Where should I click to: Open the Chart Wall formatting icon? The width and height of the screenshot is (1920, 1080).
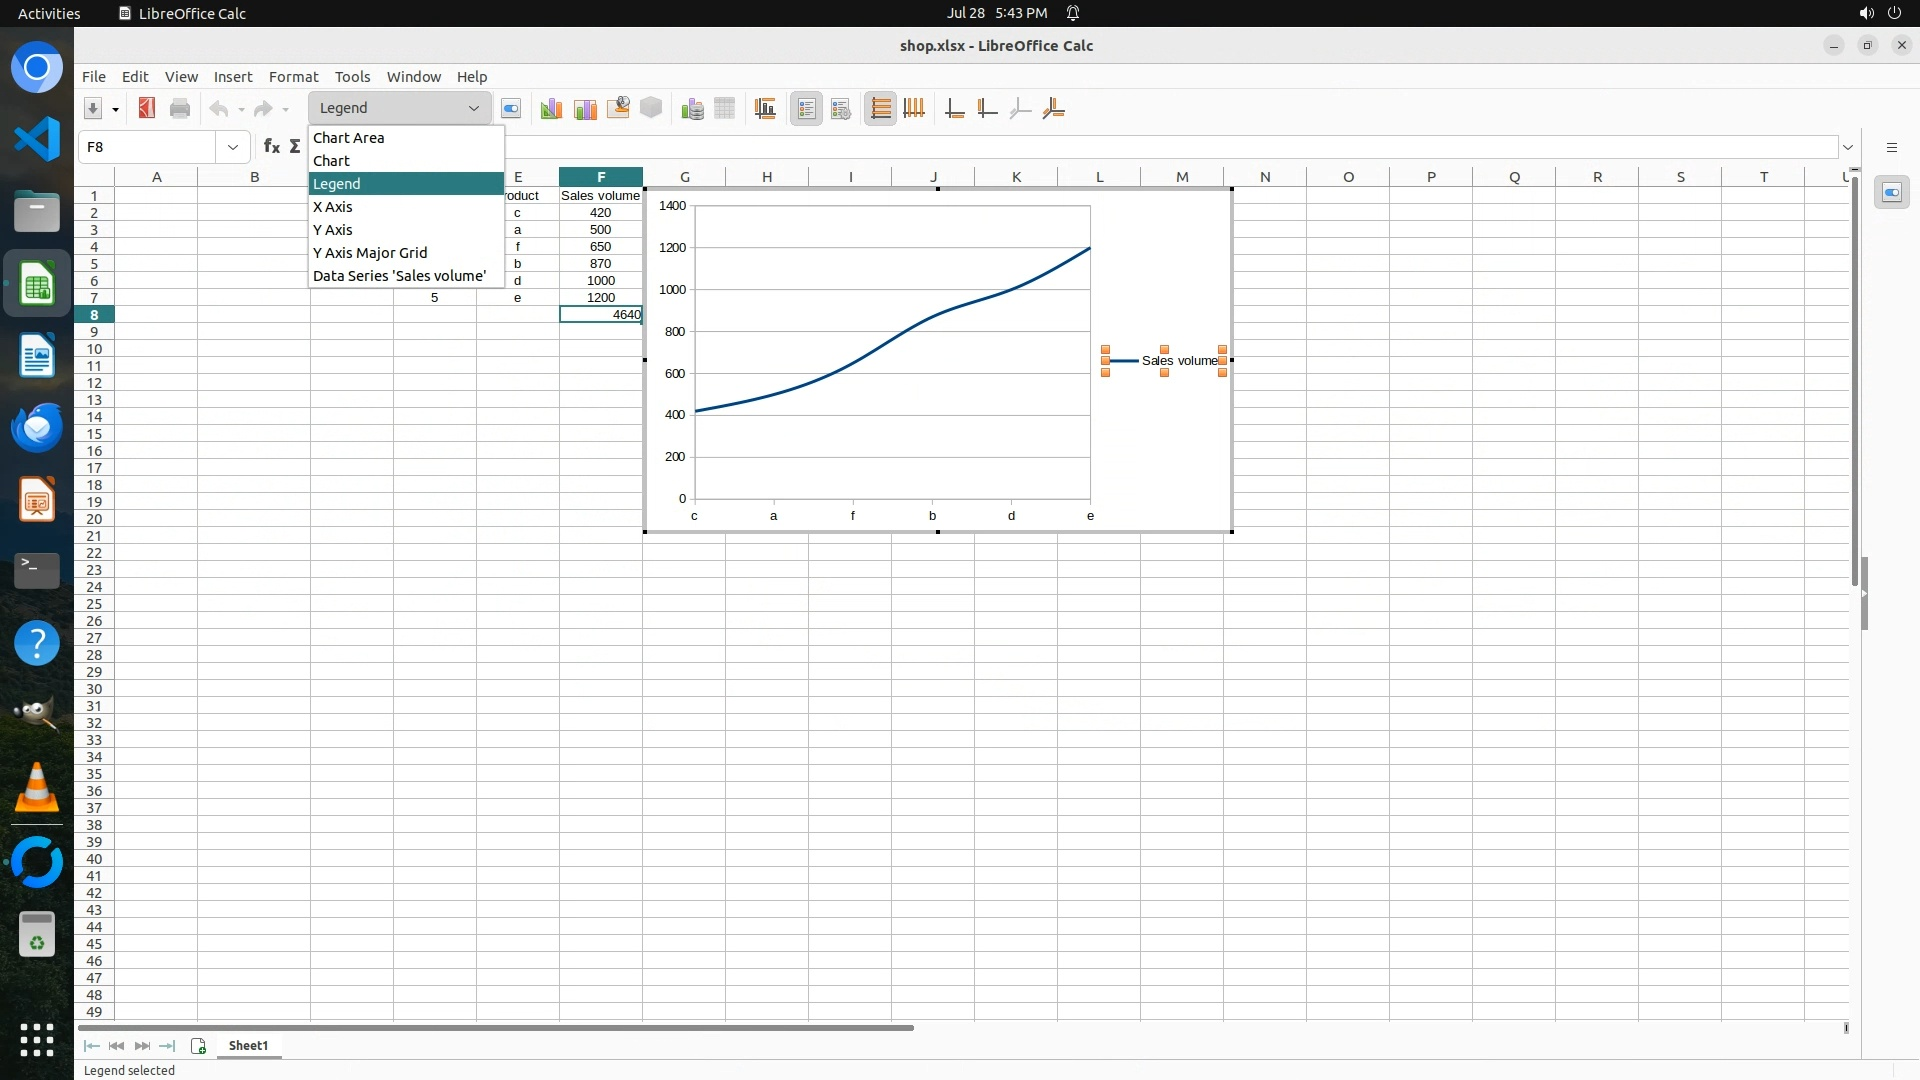point(585,109)
